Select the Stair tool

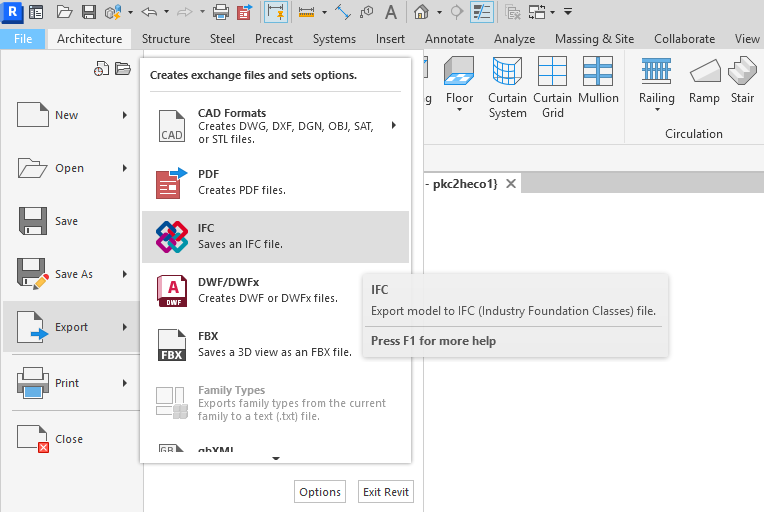[742, 81]
